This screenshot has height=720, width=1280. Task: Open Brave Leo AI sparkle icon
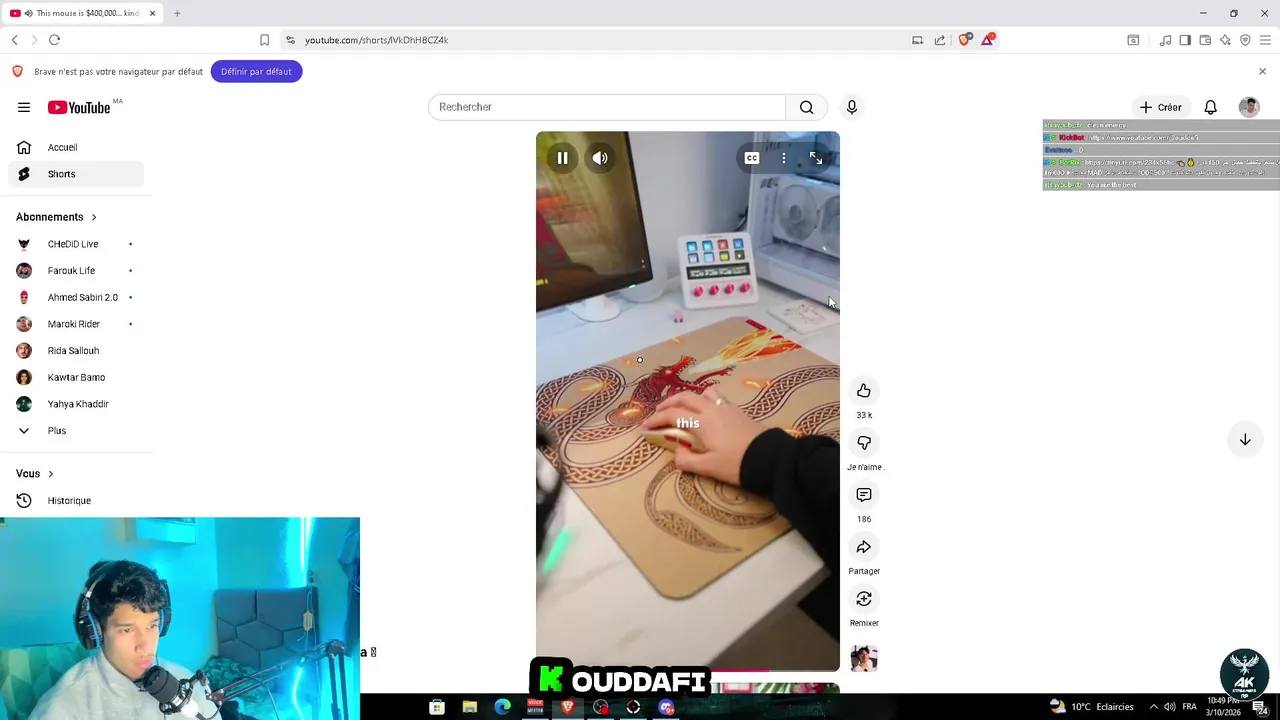point(1225,40)
